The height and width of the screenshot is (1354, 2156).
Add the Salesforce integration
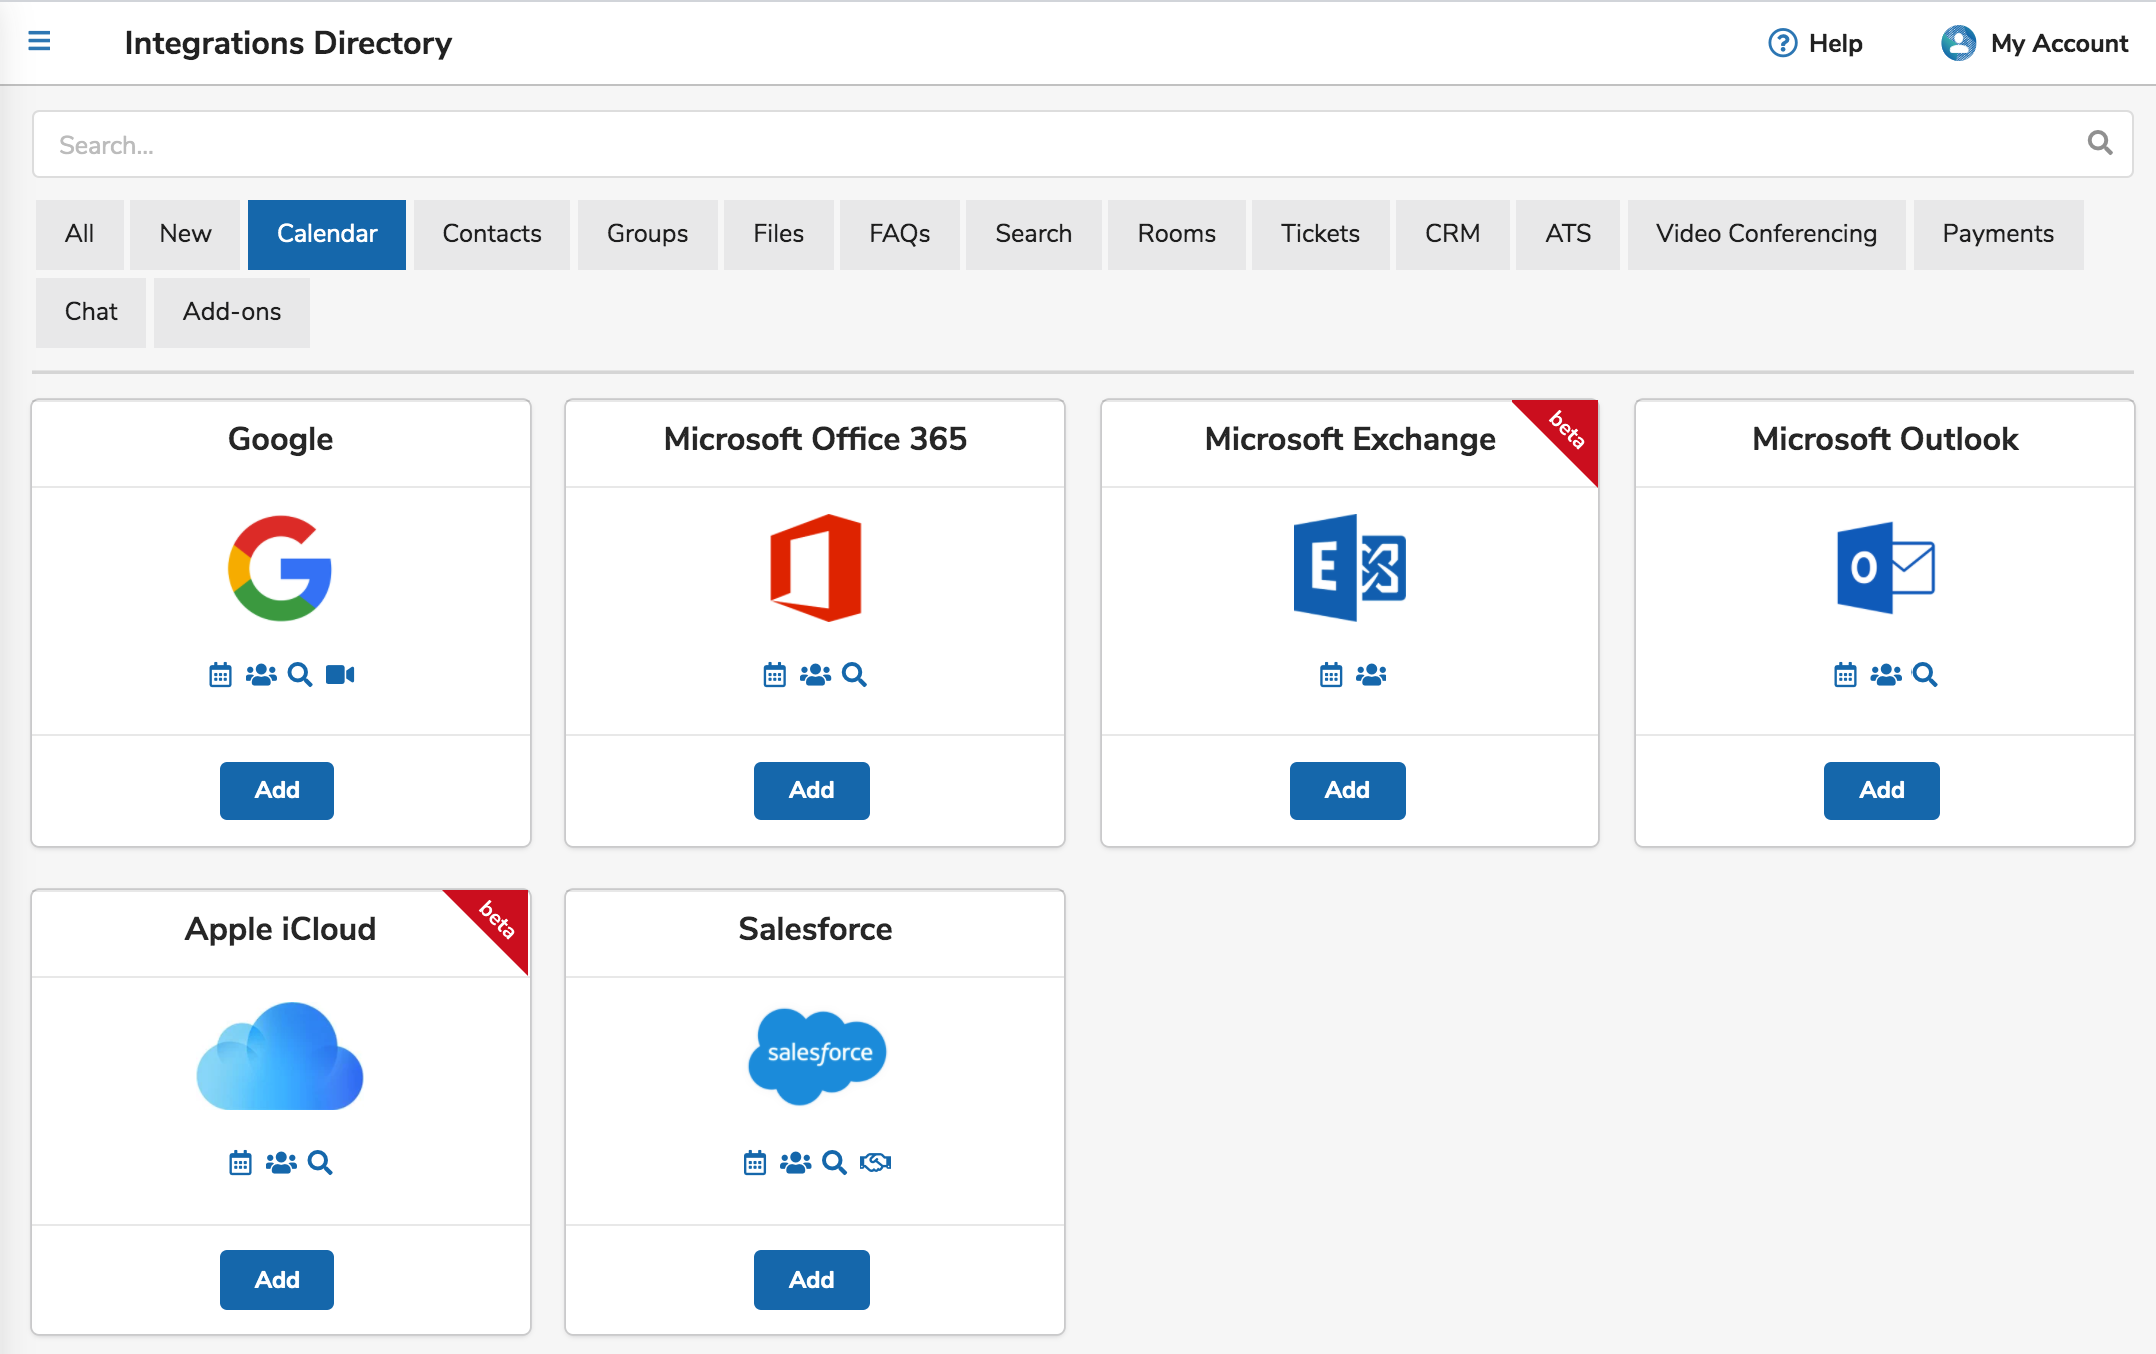[812, 1280]
